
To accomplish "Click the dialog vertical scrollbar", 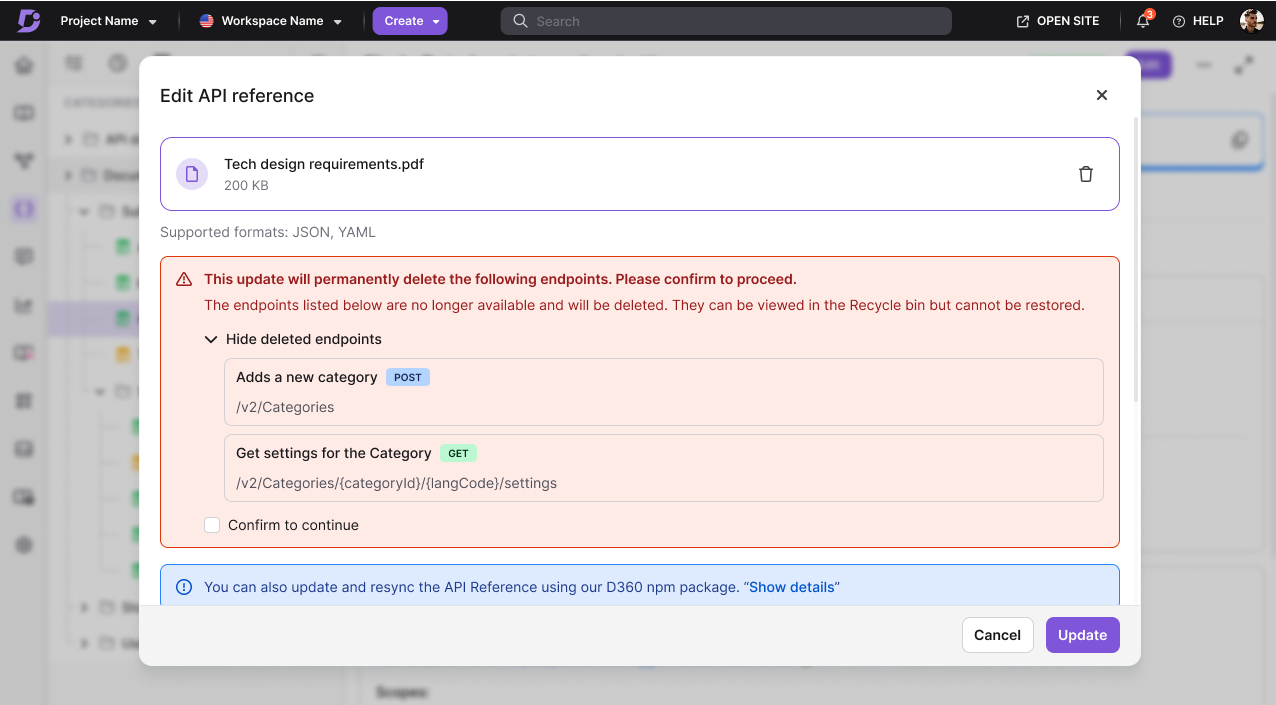I will (1135, 259).
